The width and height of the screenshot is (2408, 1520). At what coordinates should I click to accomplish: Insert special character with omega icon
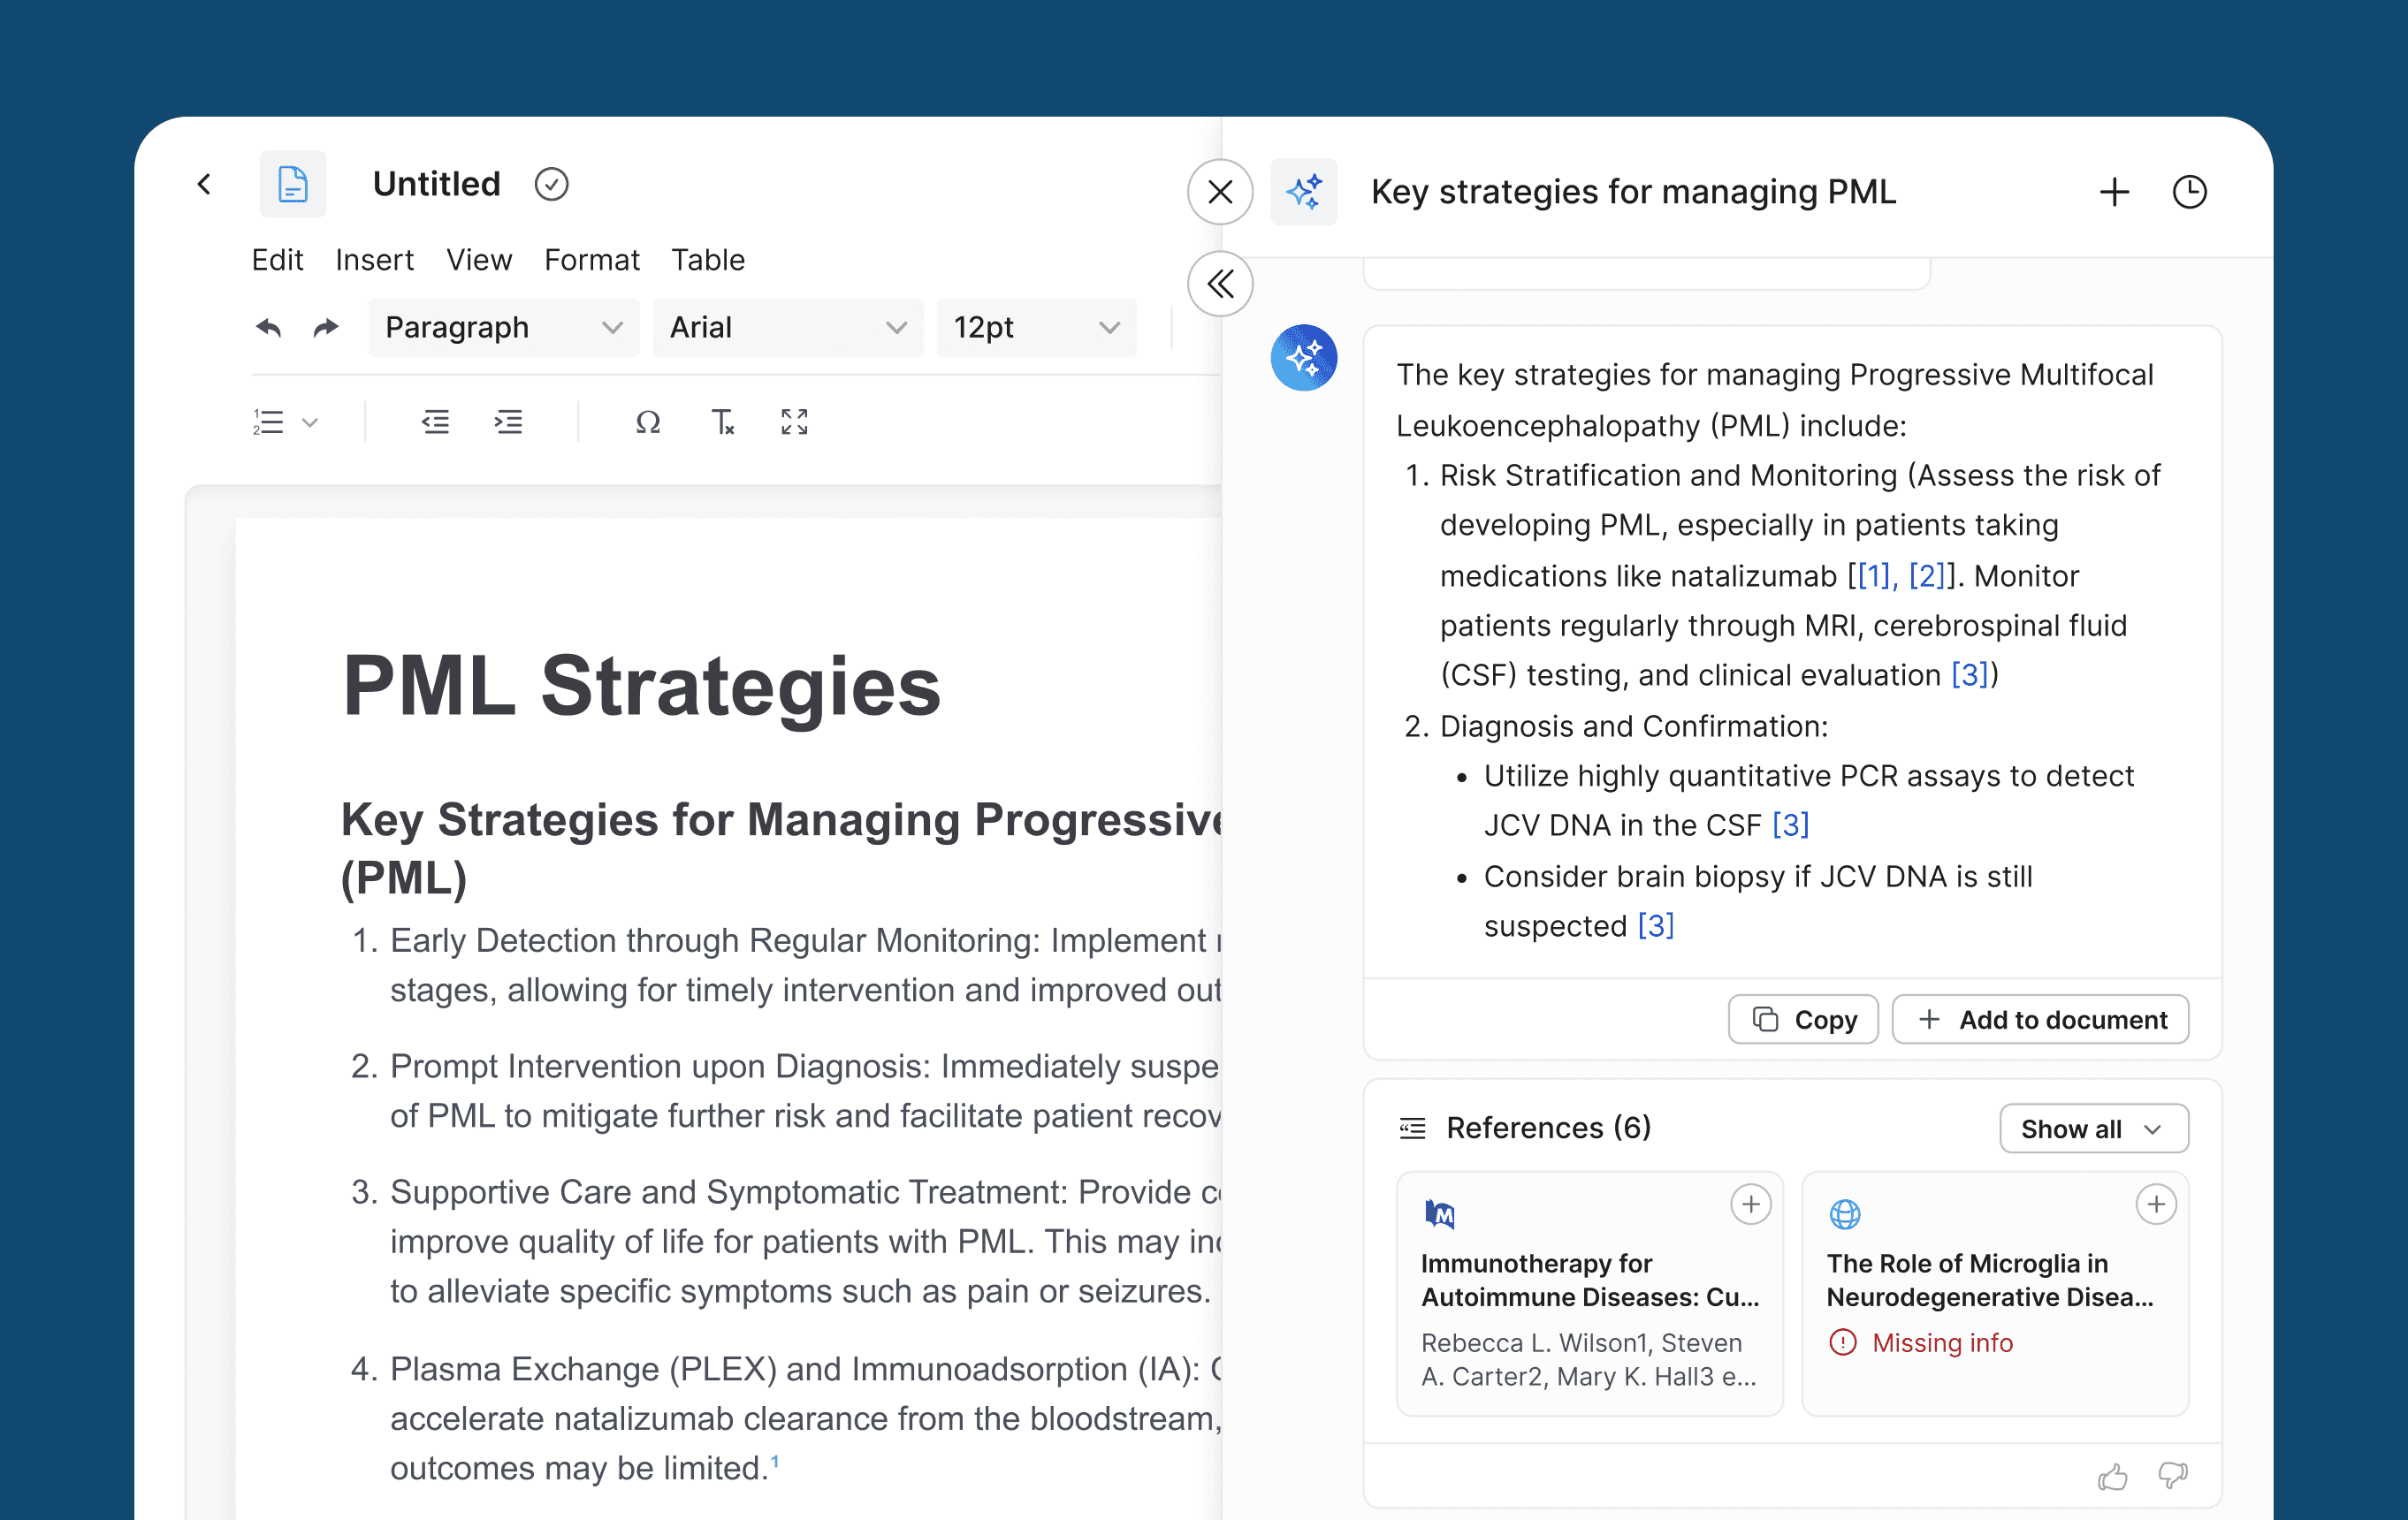click(x=648, y=423)
